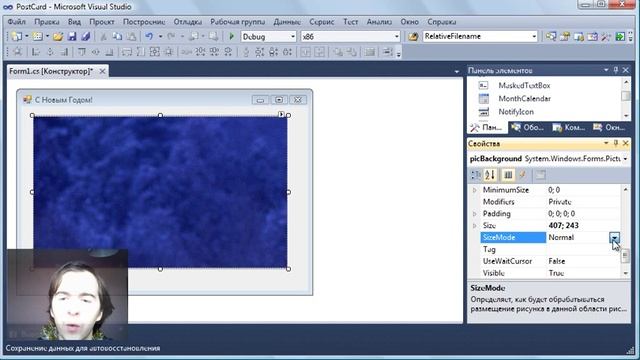Click the toolbox vertical scrollbar thumb
The height and width of the screenshot is (360, 640).
[625, 96]
